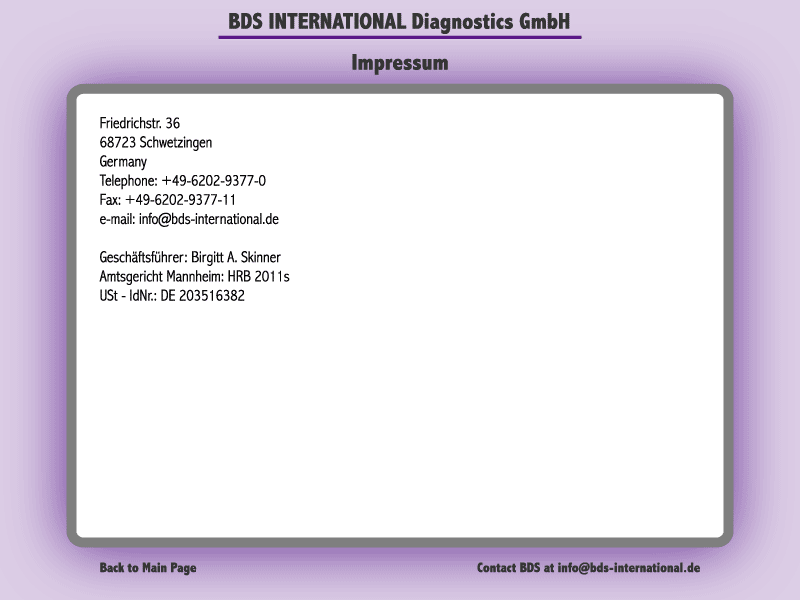Select the 68723 Schwetzingen line
Image resolution: width=800 pixels, height=600 pixels.
(156, 142)
